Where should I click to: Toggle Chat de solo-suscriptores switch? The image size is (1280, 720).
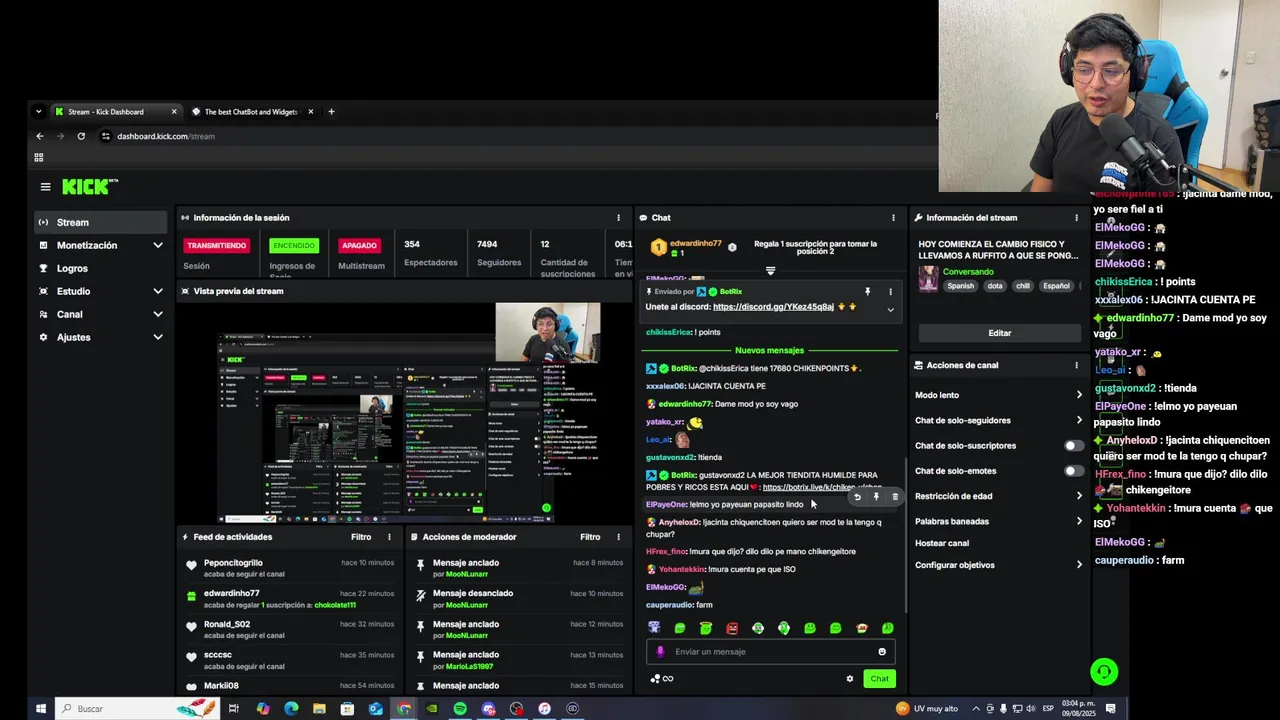(1073, 446)
